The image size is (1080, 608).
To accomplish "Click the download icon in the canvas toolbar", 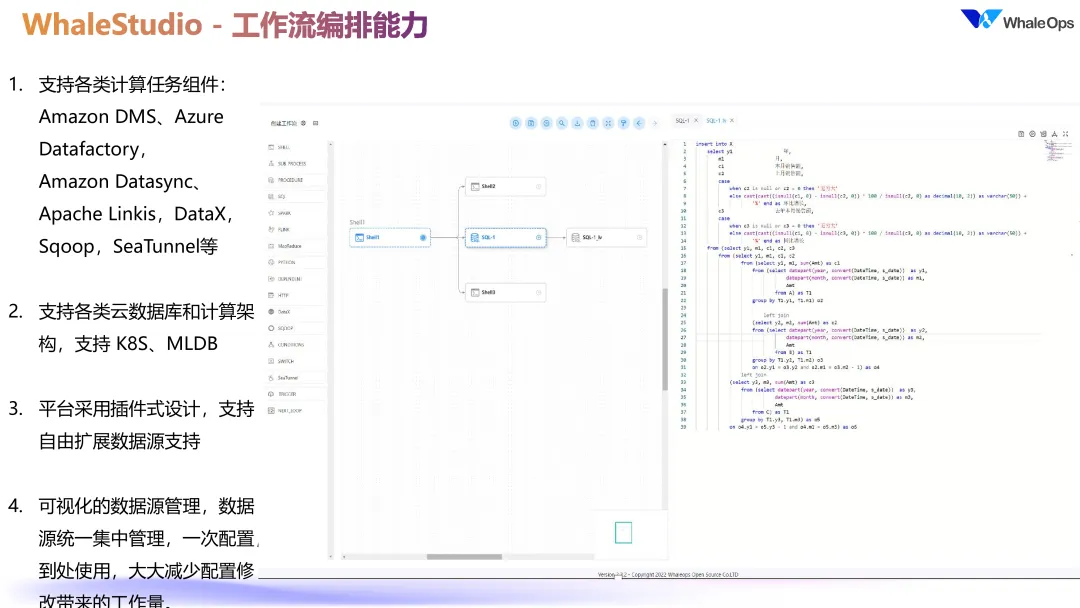I will (577, 123).
